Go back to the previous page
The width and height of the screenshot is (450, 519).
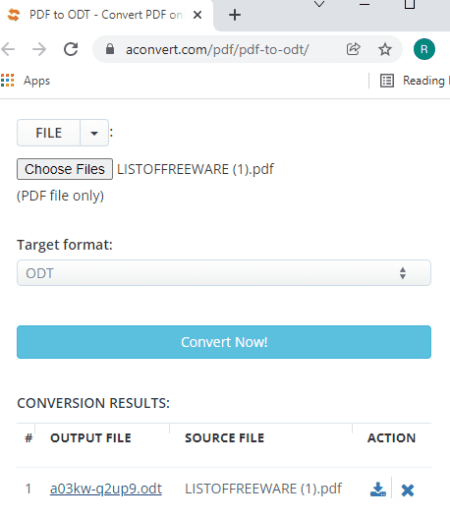(8, 49)
